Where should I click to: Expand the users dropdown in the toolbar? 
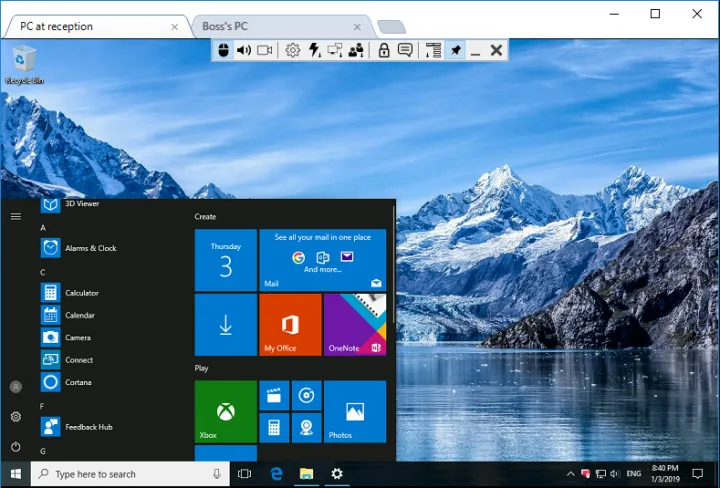click(357, 50)
